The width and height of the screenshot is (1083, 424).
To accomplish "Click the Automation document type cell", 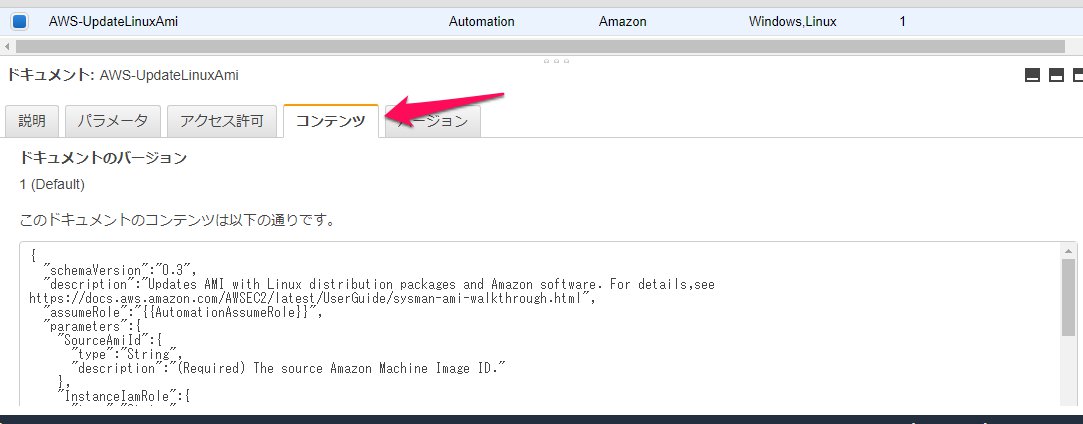I will pos(481,21).
